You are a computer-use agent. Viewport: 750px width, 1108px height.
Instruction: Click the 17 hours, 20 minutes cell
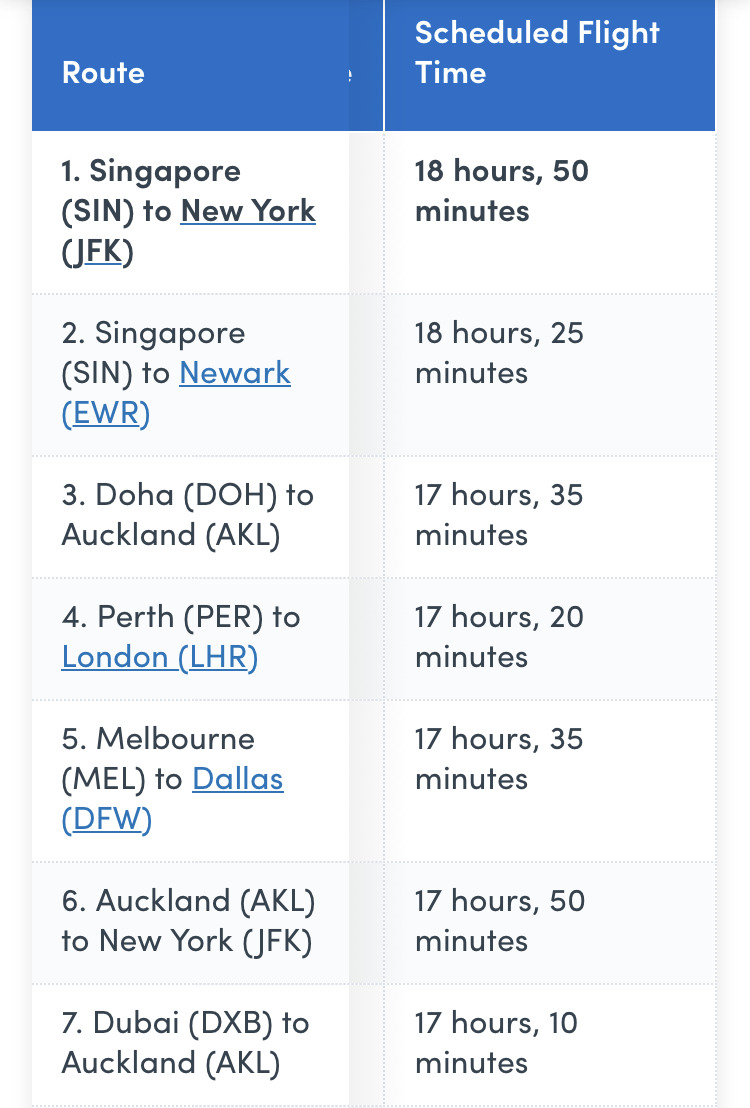(550, 640)
